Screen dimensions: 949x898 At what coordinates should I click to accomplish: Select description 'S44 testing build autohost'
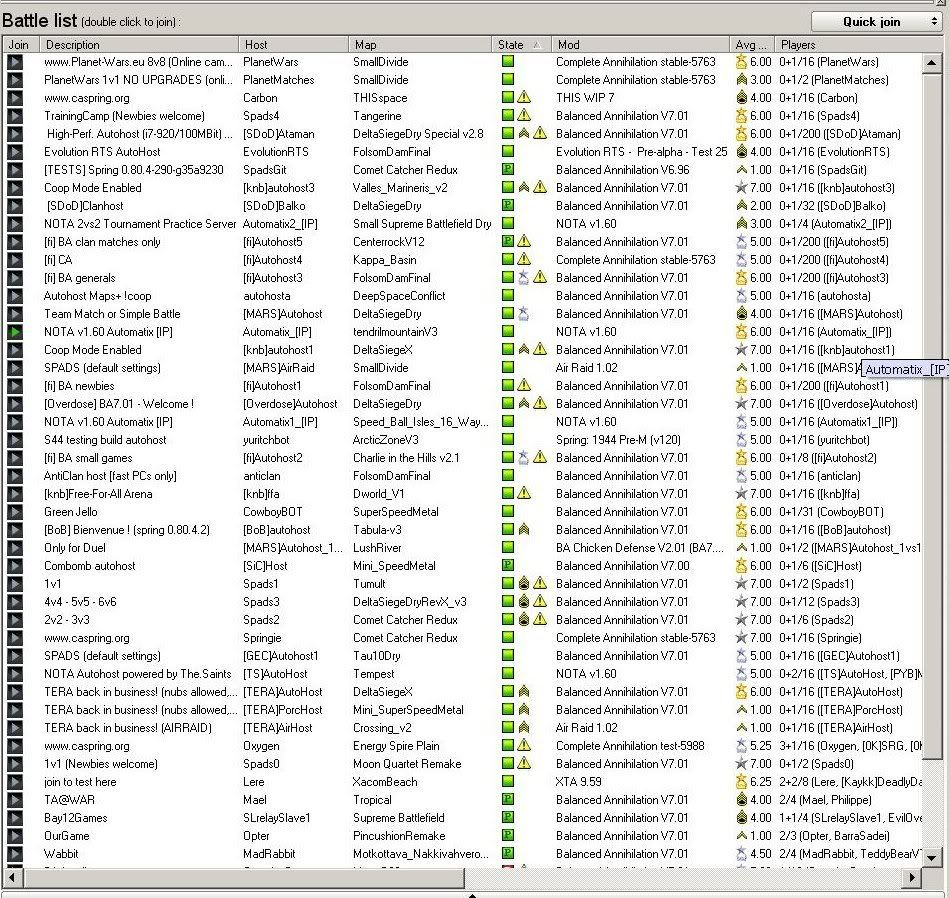click(x=105, y=440)
